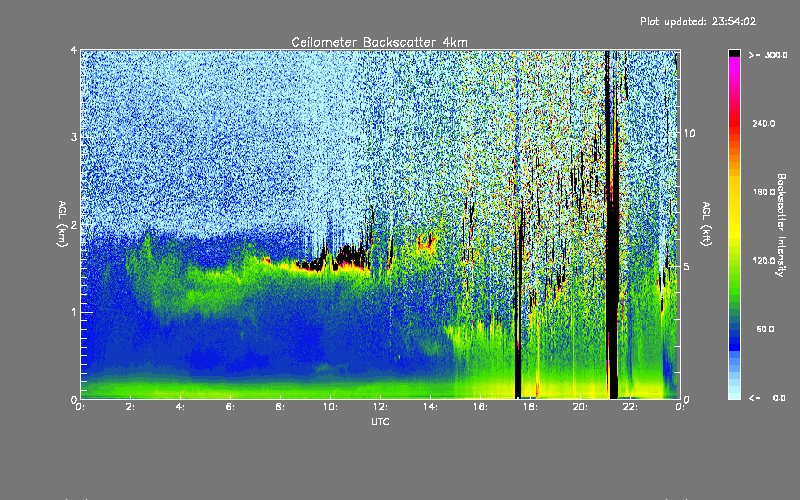Click the "10:" UTC tick label

[330, 407]
